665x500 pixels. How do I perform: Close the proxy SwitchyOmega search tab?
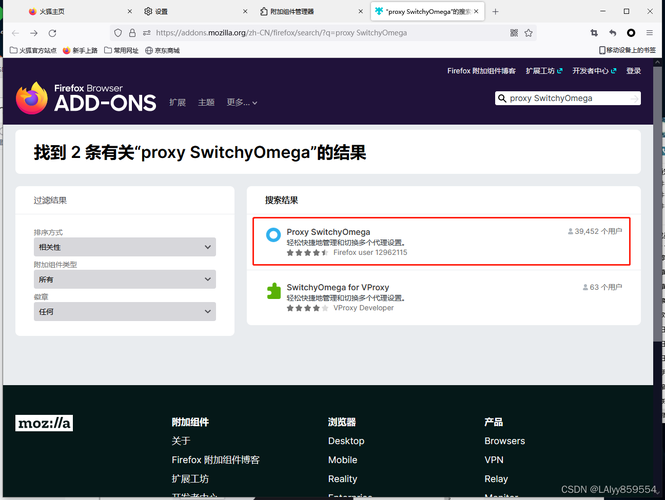pyautogui.click(x=476, y=11)
